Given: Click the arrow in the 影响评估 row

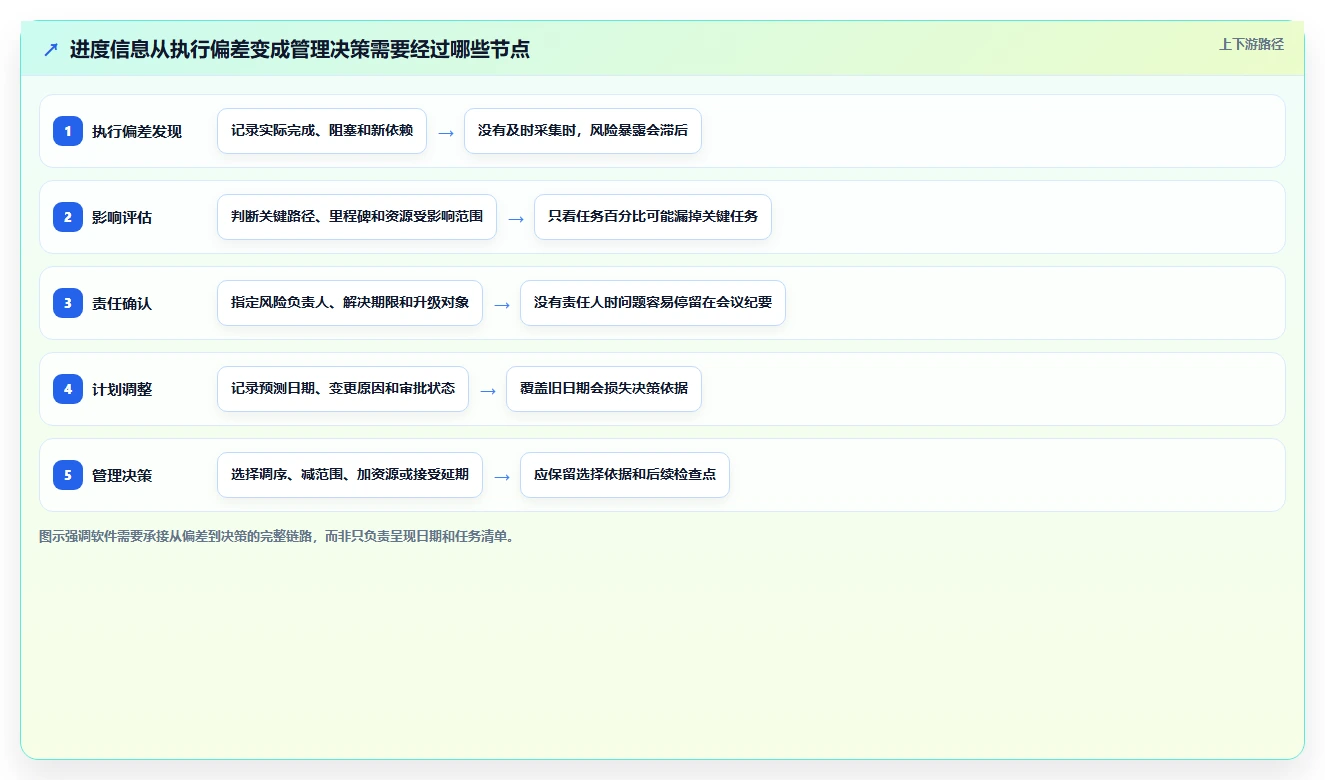Looking at the screenshot, I should pyautogui.click(x=516, y=218).
